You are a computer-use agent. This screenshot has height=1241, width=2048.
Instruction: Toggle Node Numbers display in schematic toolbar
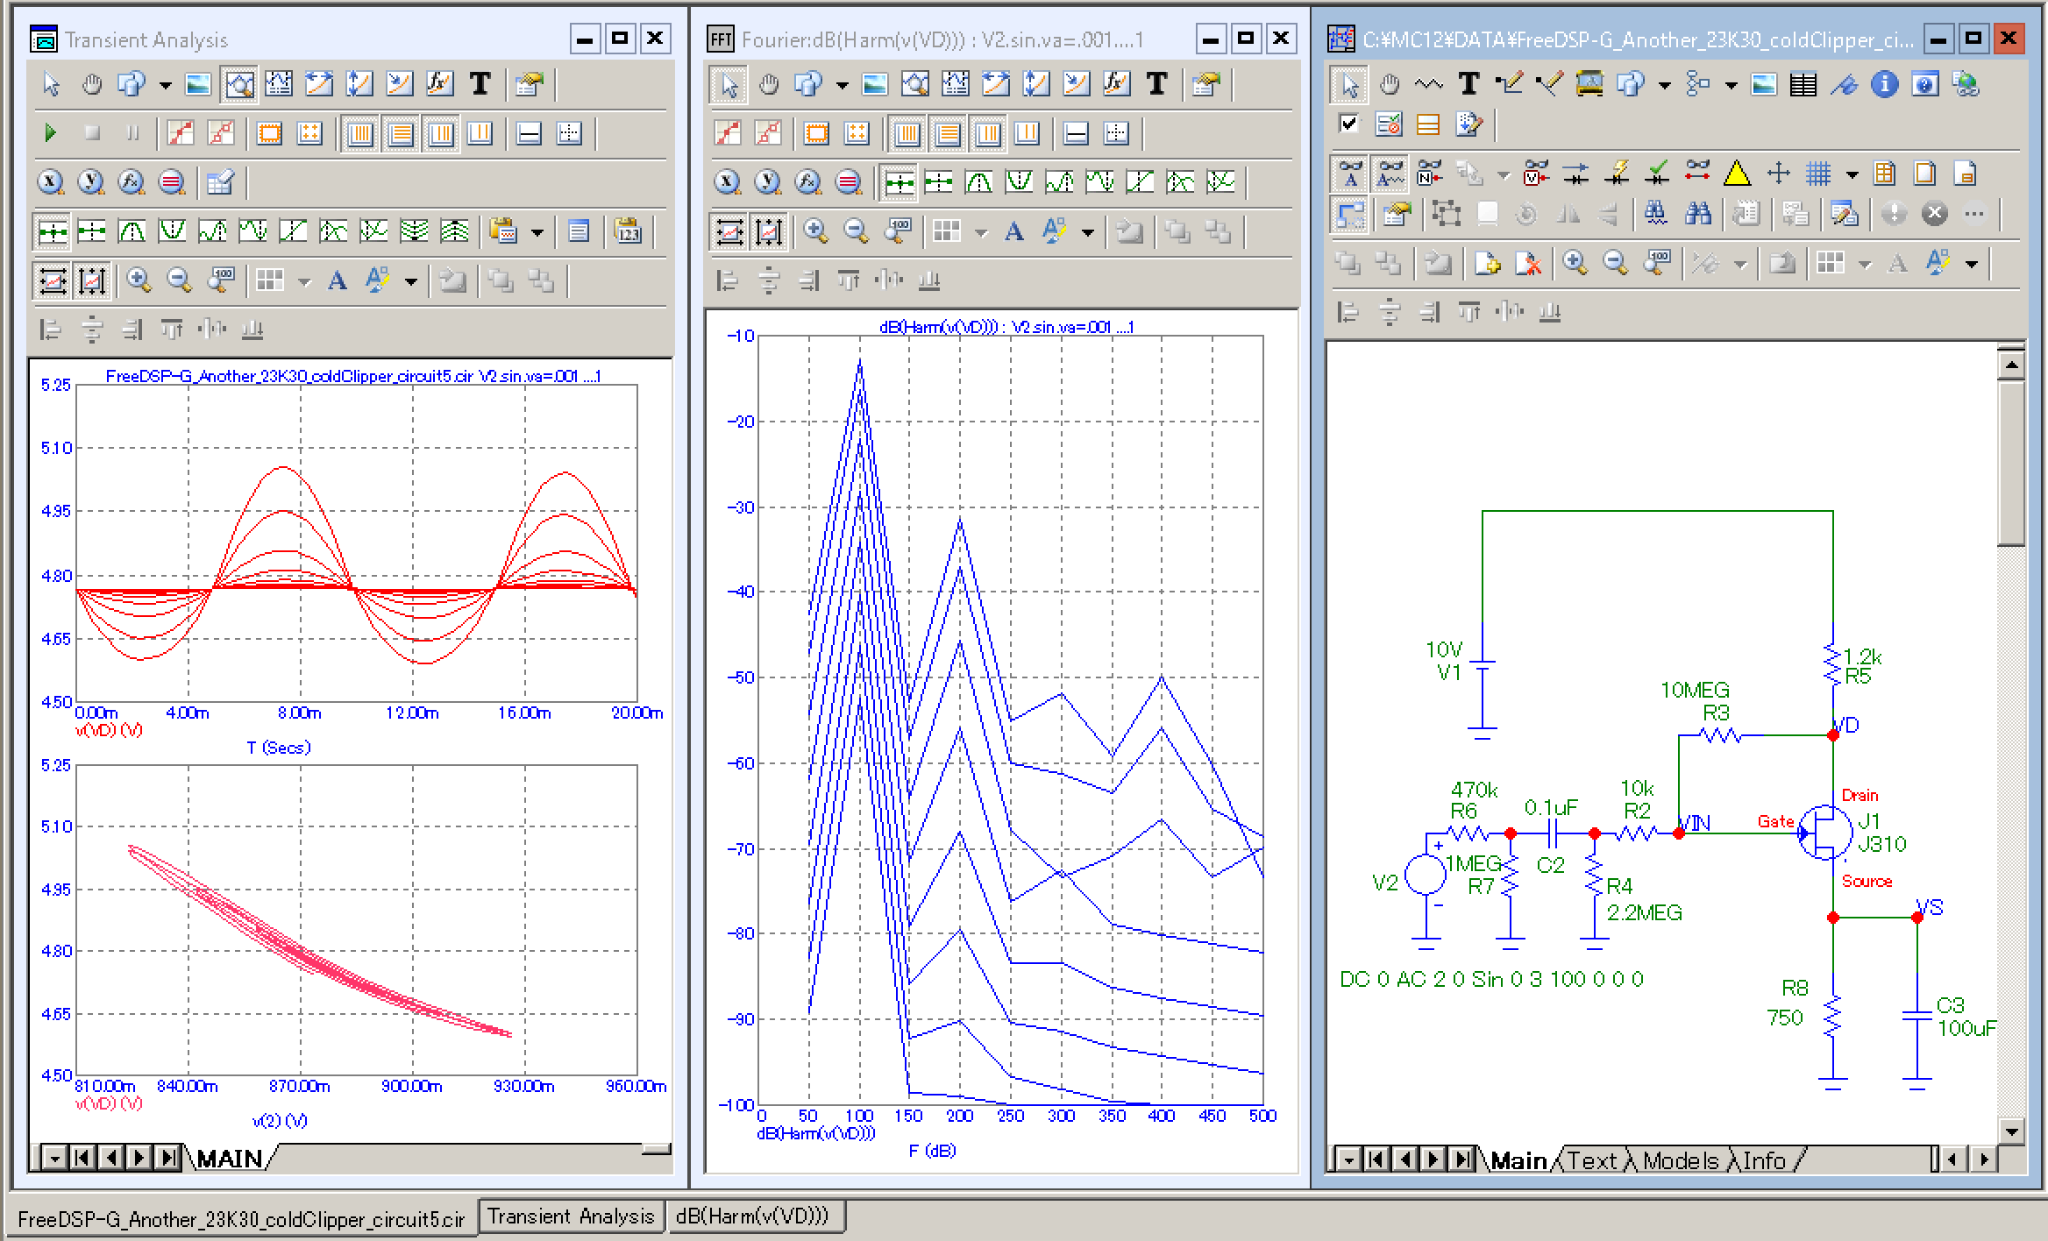click(x=1430, y=174)
